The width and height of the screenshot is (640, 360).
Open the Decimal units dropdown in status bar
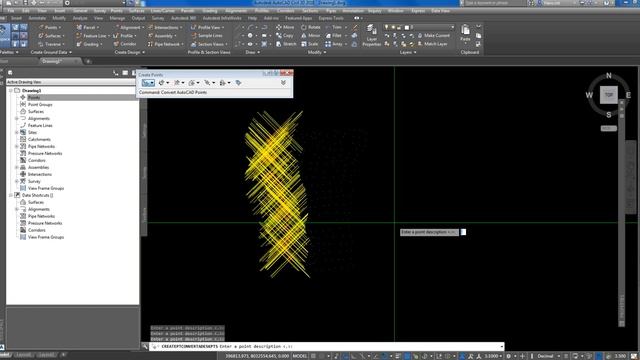coord(548,356)
